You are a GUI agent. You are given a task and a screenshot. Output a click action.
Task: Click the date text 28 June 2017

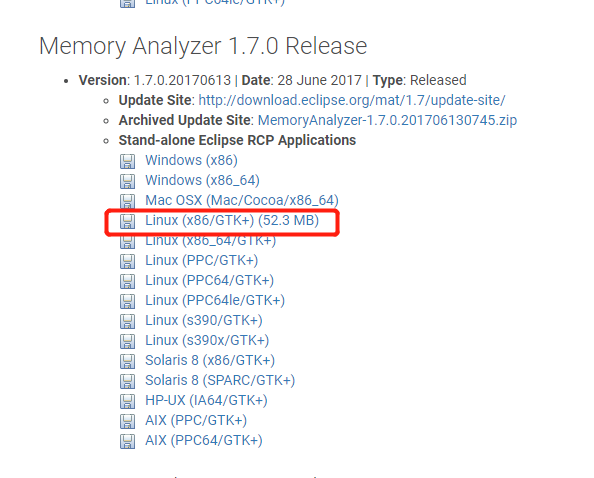tap(319, 80)
